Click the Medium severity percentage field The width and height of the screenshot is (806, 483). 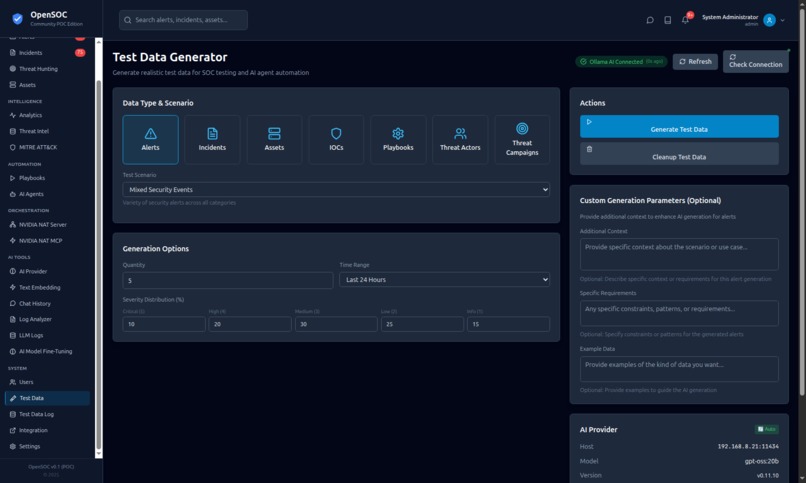click(336, 324)
